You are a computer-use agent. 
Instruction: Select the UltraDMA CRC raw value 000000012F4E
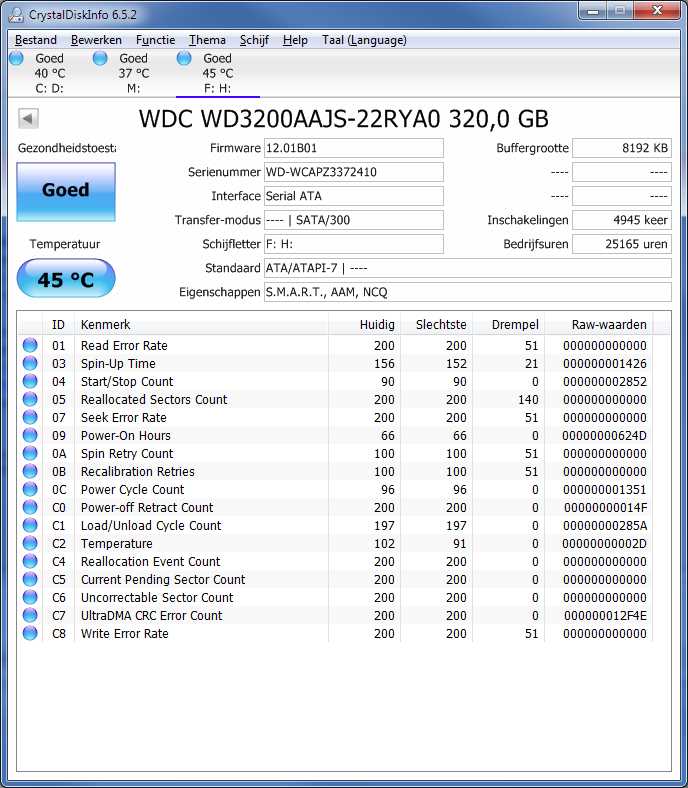[605, 616]
